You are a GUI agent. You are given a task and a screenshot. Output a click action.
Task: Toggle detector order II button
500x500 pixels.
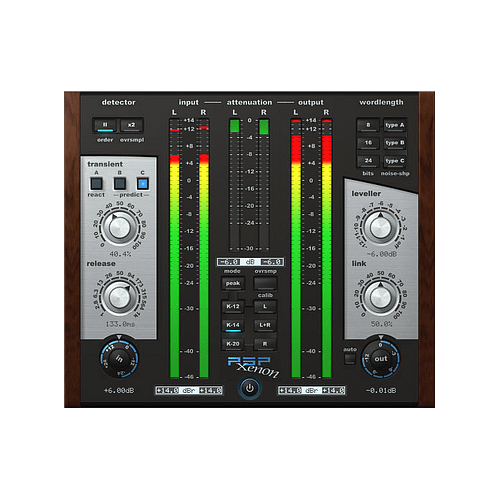105,125
